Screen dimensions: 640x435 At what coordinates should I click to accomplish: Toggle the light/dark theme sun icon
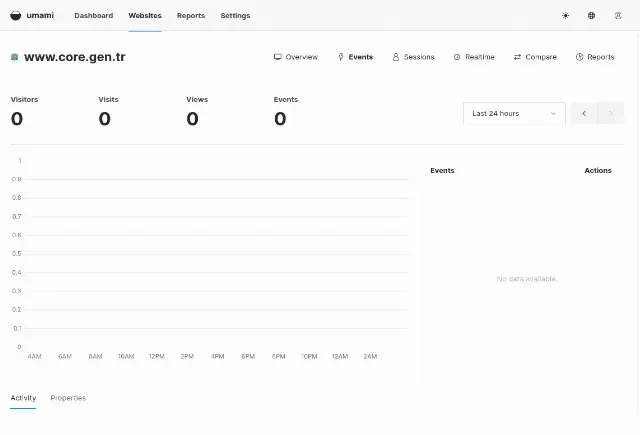565,16
